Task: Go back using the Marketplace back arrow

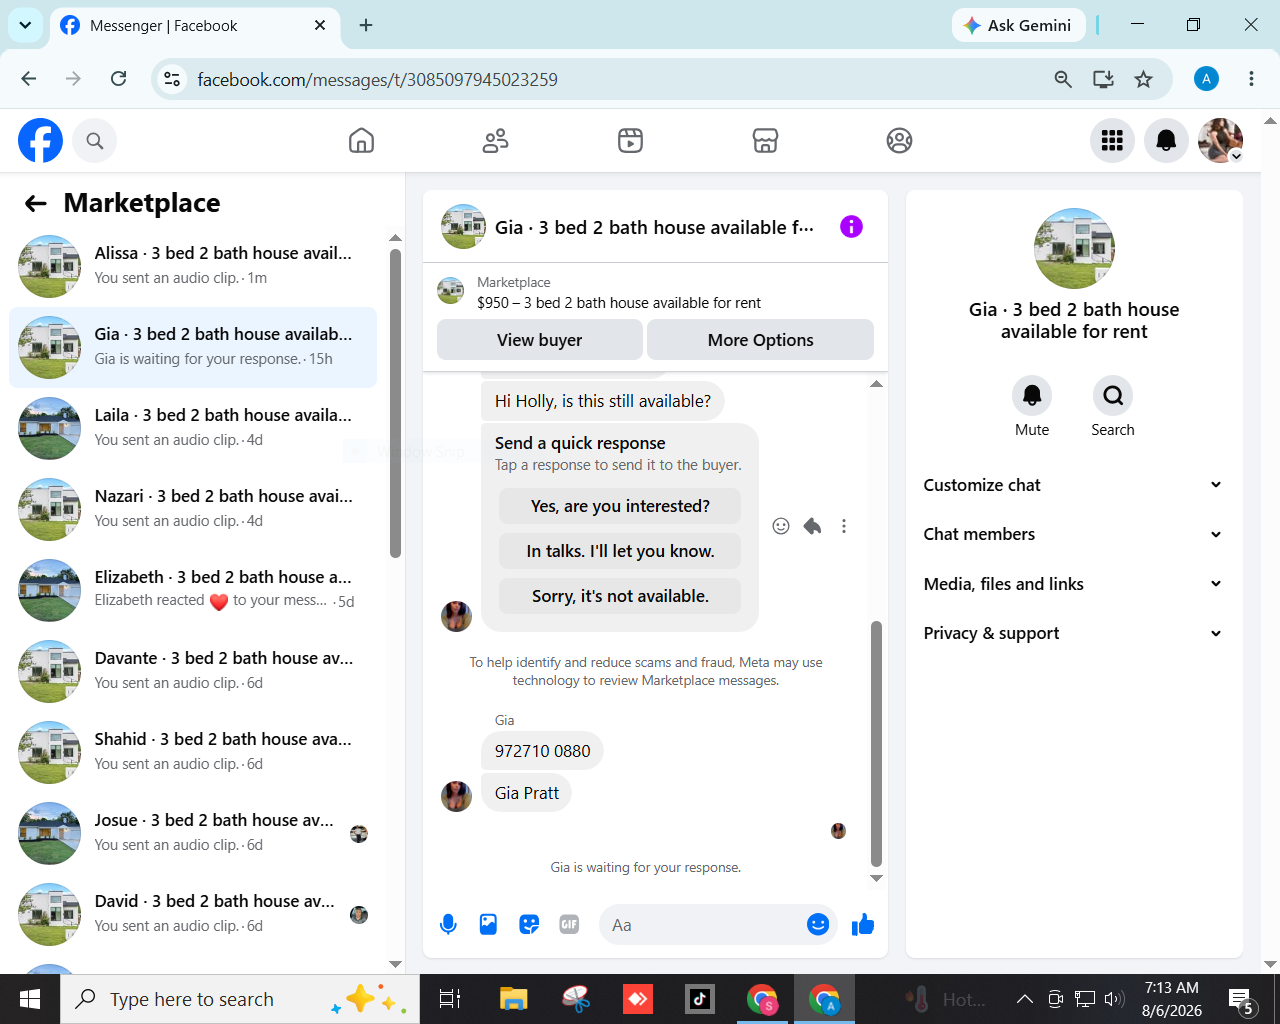Action: [36, 204]
